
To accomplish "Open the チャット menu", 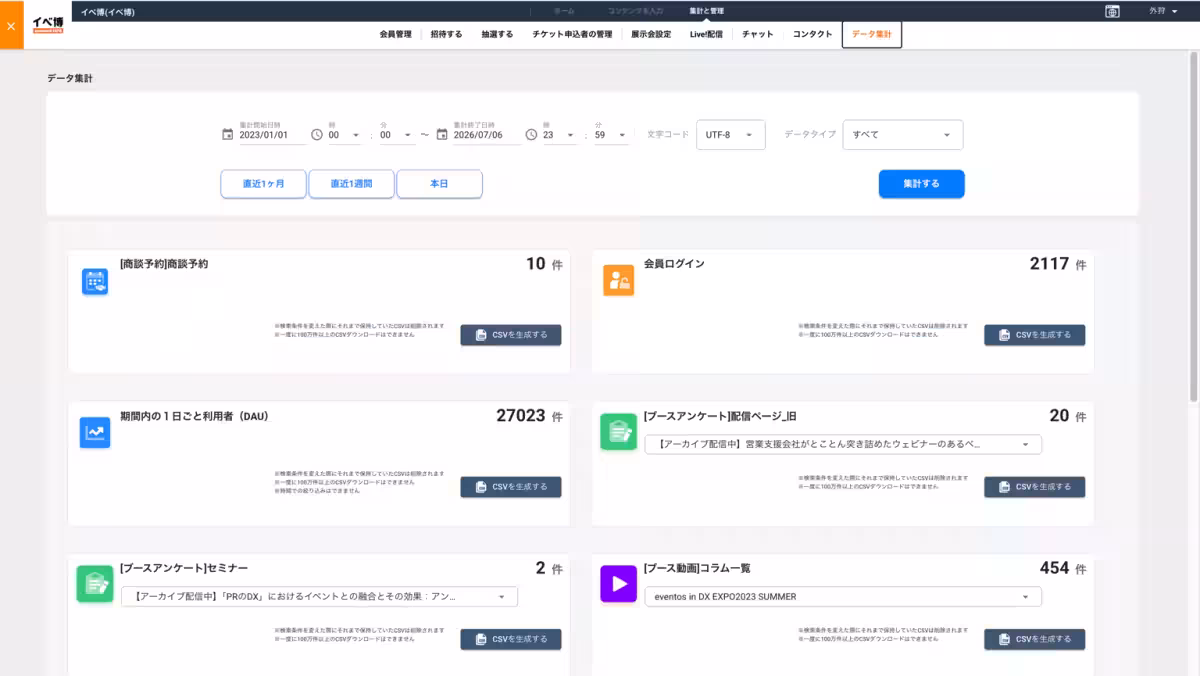I will (758, 34).
